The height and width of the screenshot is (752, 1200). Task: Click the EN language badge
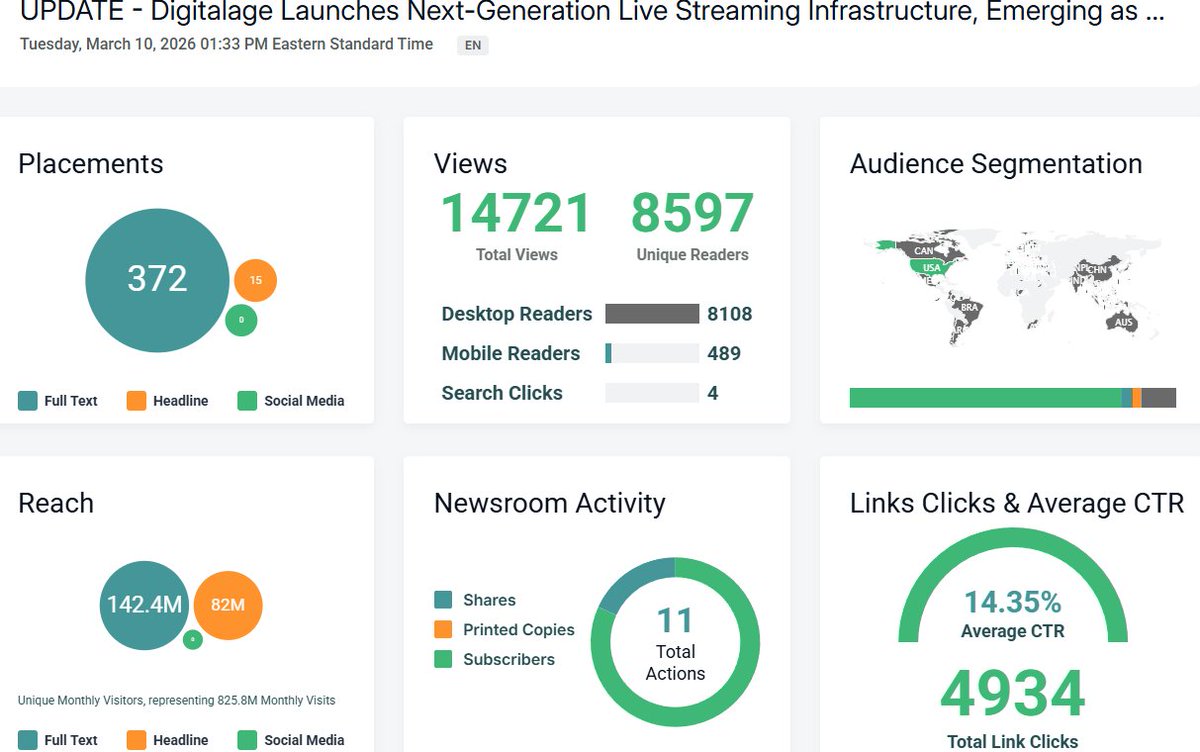pos(473,45)
